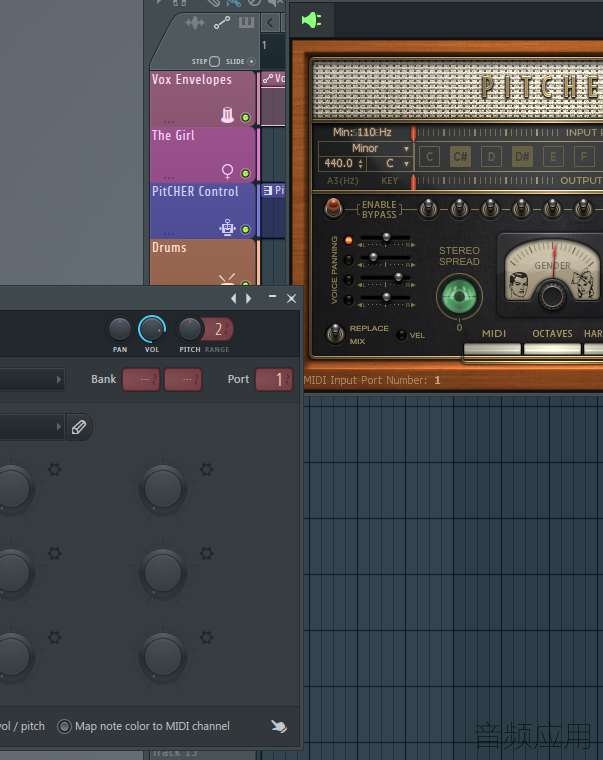This screenshot has height=760, width=603.
Task: Click the robot icon on PitCHER Control
Action: tap(227, 227)
